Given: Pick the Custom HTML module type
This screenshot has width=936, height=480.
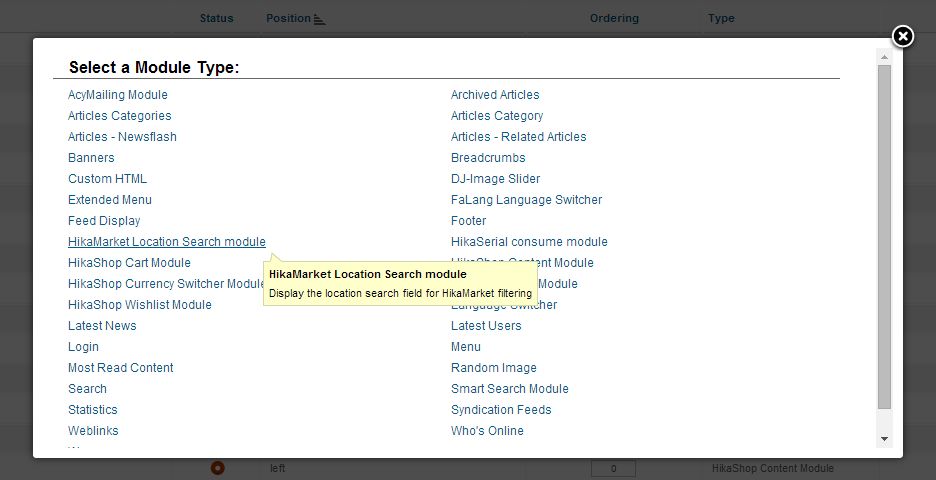Looking at the screenshot, I should pos(107,179).
